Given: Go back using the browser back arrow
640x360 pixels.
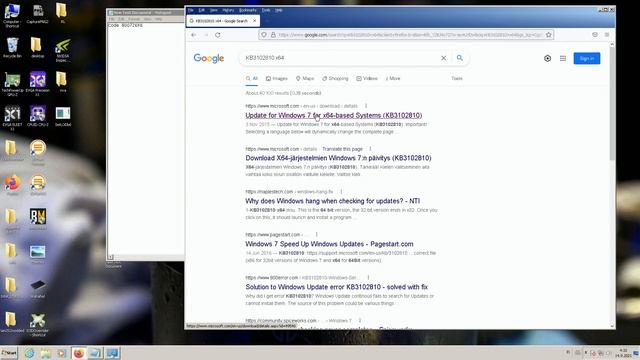Looking at the screenshot, I should 193,35.
